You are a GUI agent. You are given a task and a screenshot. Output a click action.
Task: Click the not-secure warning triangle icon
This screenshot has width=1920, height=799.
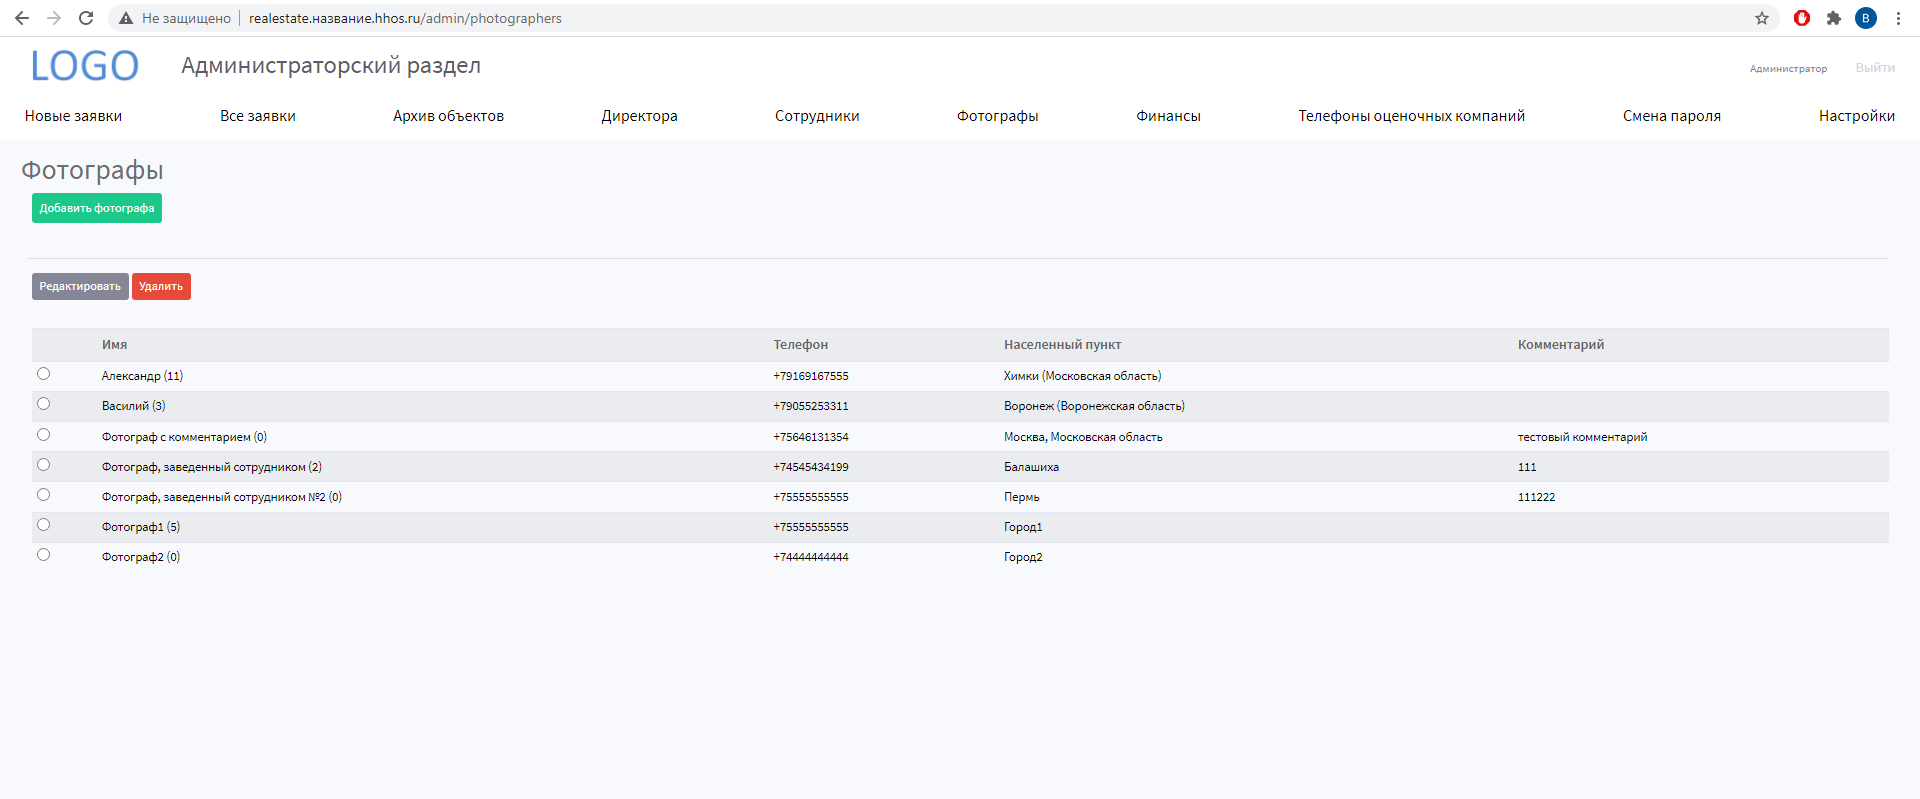click(x=126, y=18)
